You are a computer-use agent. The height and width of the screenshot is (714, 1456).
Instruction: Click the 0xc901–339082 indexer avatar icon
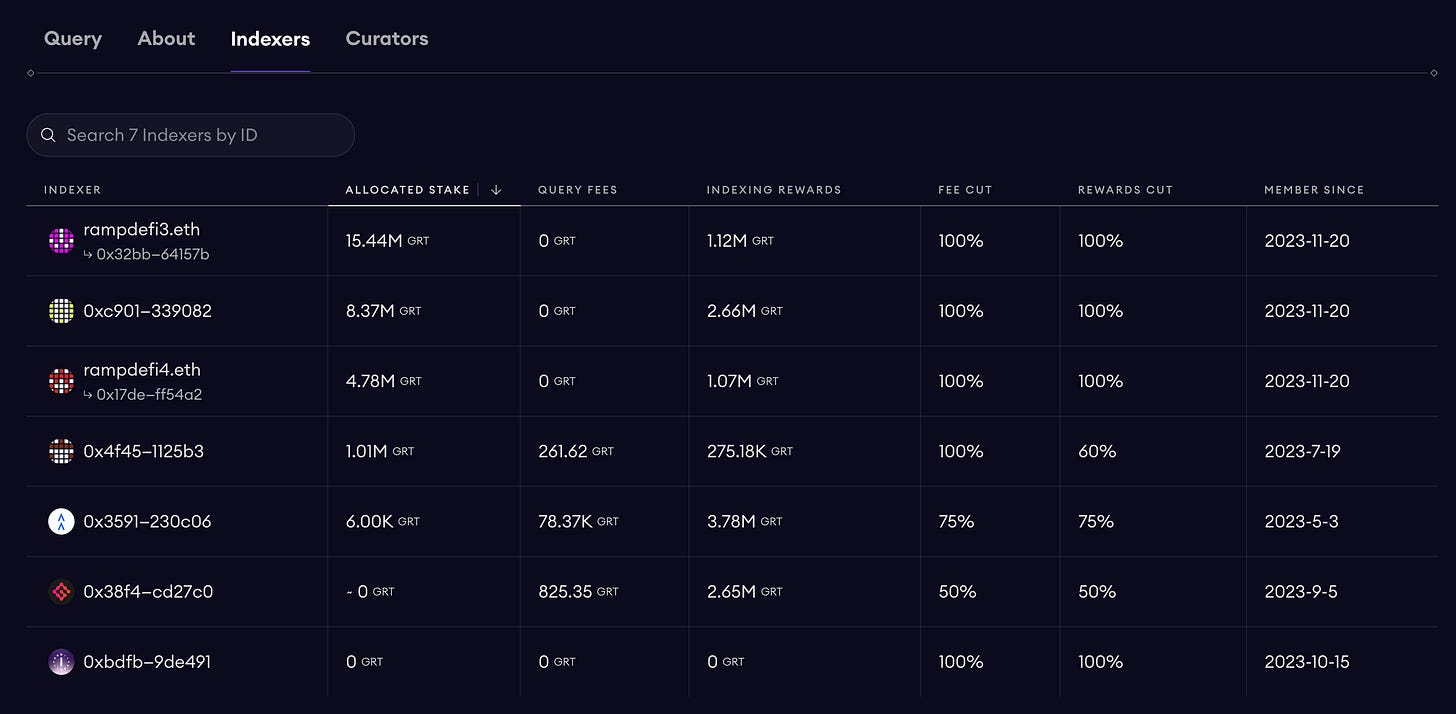click(61, 311)
